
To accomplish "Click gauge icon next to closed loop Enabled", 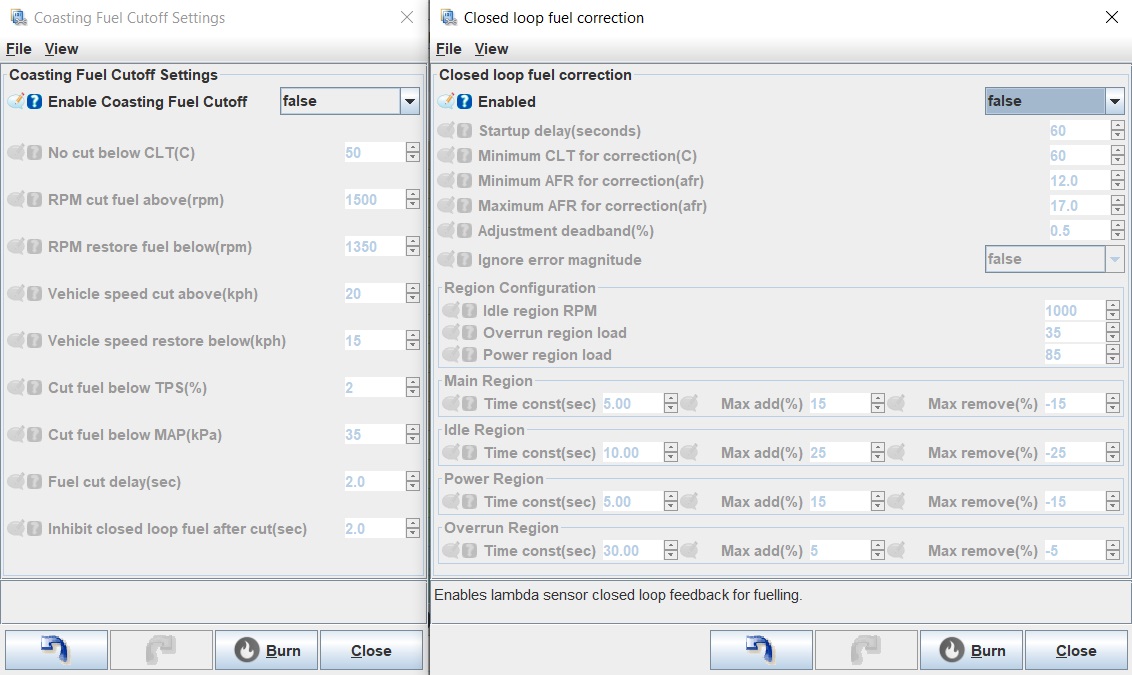I will point(446,102).
